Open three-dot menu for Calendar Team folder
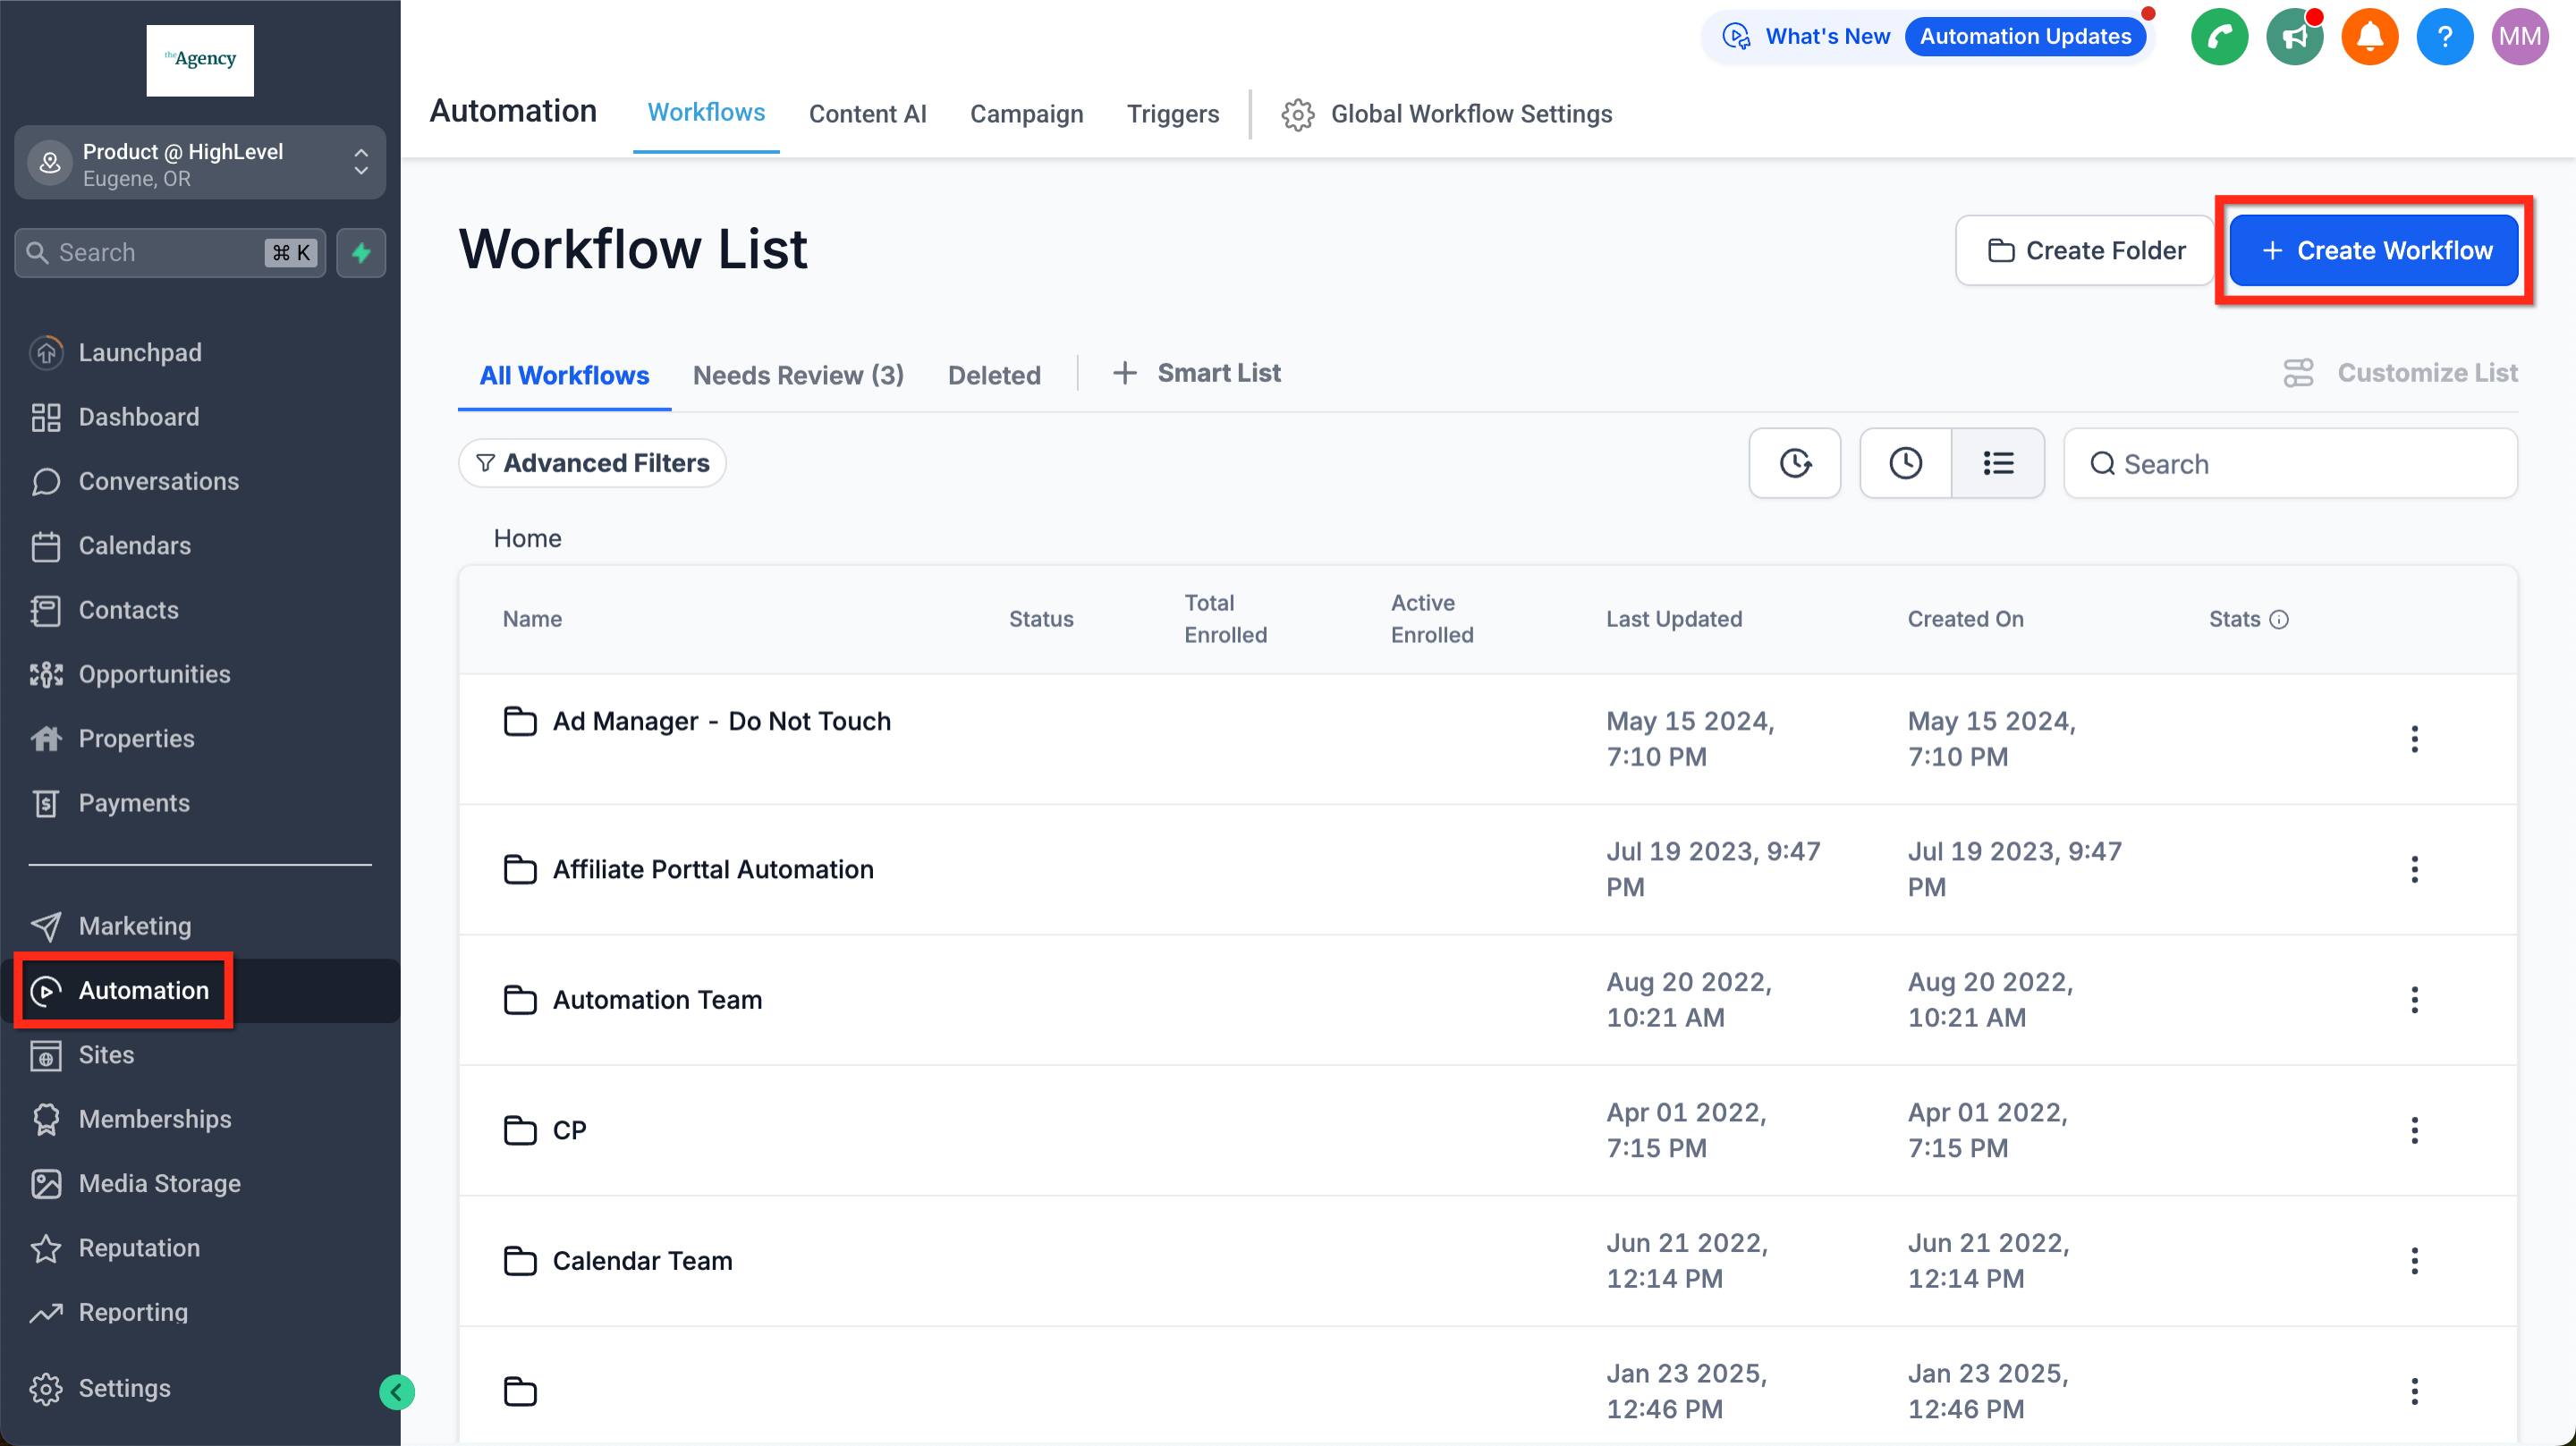The image size is (2576, 1446). point(2414,1260)
